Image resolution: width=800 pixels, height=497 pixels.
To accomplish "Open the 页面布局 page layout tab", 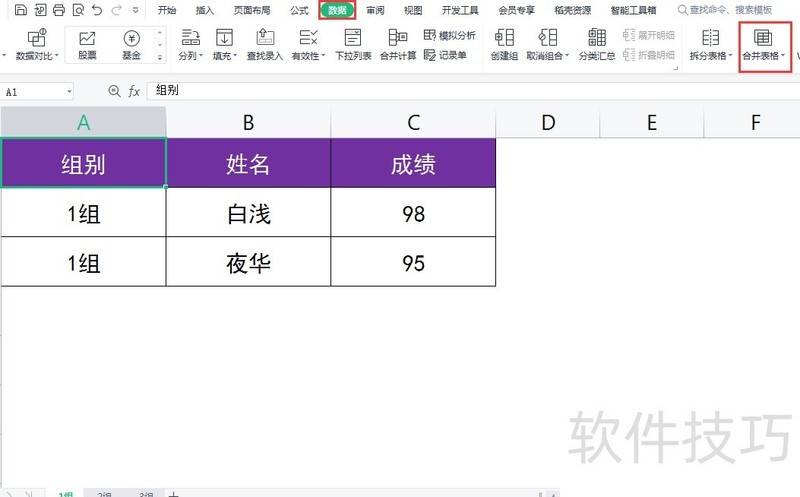I will click(x=252, y=11).
